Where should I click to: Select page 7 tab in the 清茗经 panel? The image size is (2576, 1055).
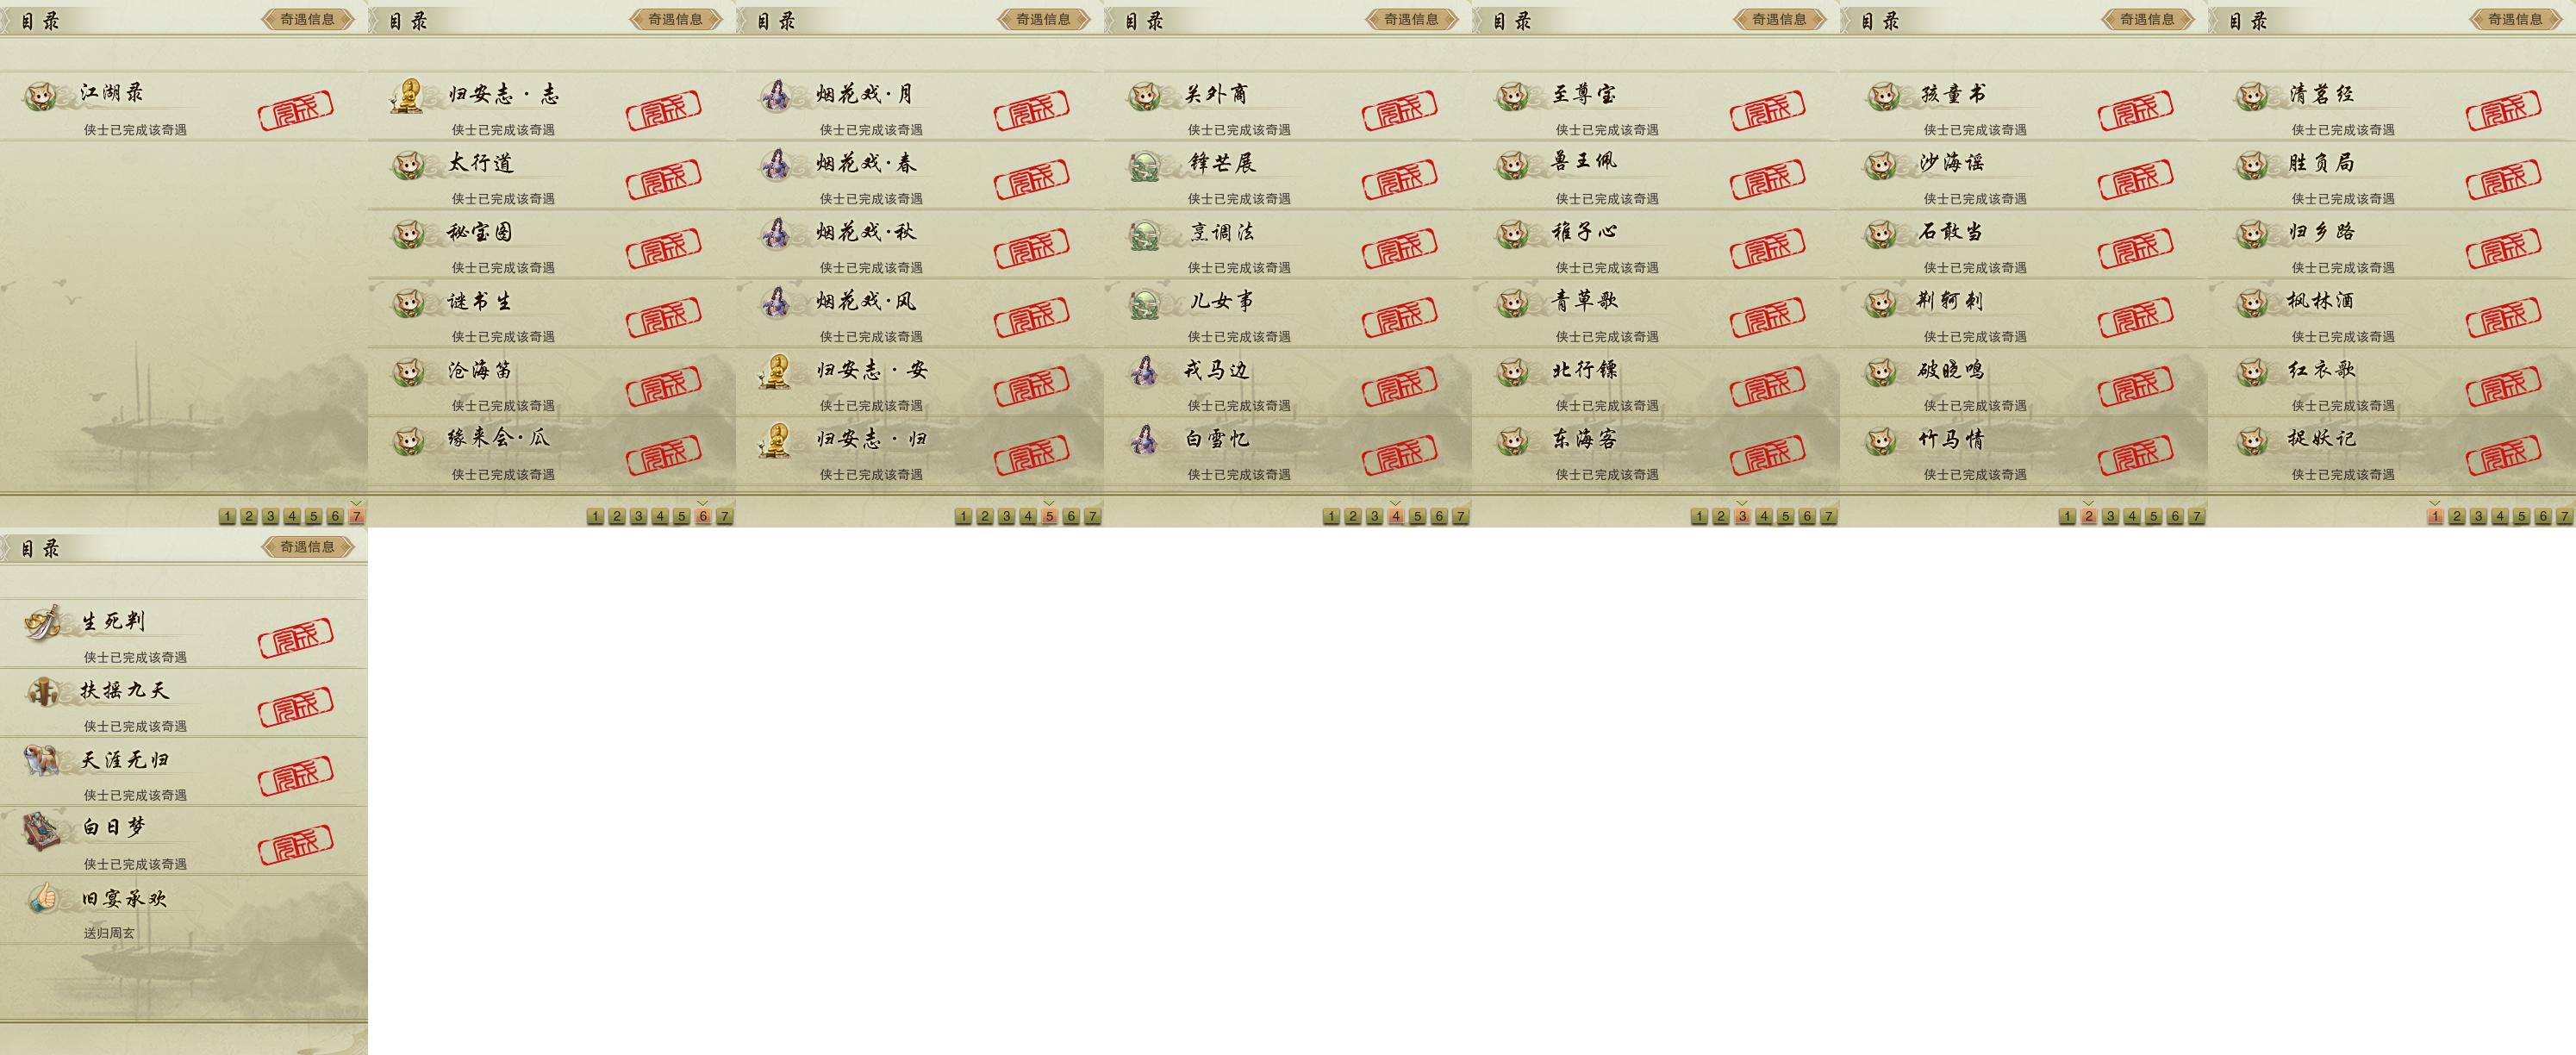pos(2564,516)
